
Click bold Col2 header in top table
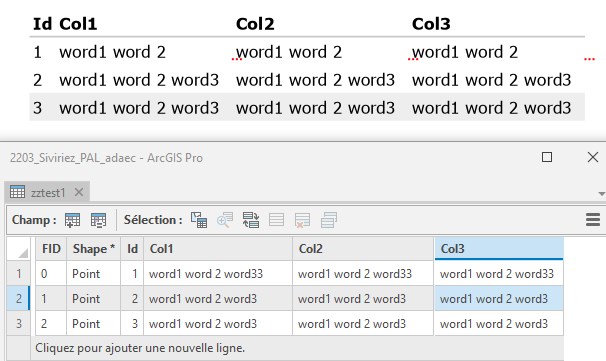point(255,24)
